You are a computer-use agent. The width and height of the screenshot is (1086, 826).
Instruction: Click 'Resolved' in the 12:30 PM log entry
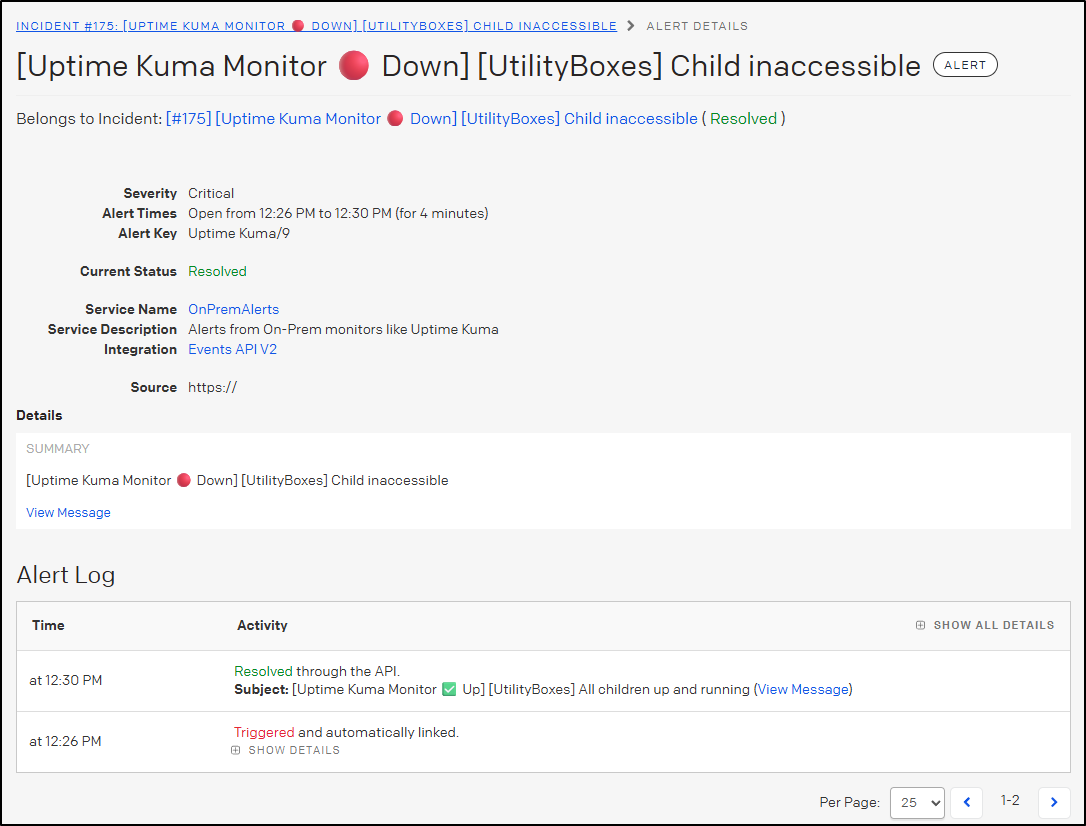(x=263, y=672)
